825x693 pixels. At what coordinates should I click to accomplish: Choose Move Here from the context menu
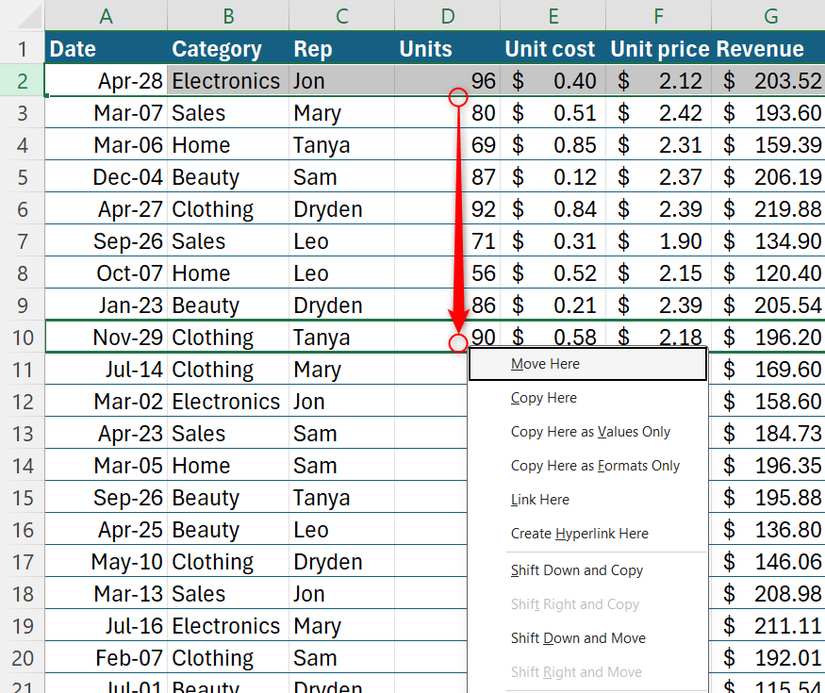pos(545,364)
